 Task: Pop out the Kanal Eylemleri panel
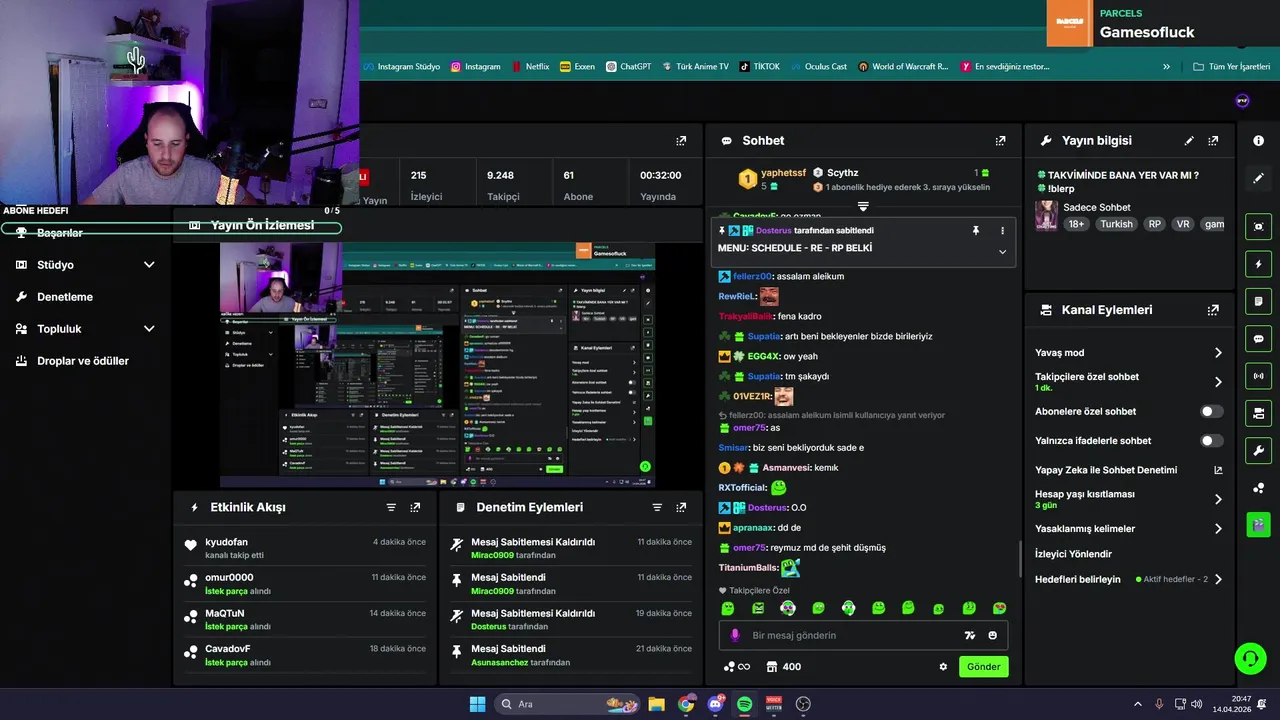point(1213,310)
